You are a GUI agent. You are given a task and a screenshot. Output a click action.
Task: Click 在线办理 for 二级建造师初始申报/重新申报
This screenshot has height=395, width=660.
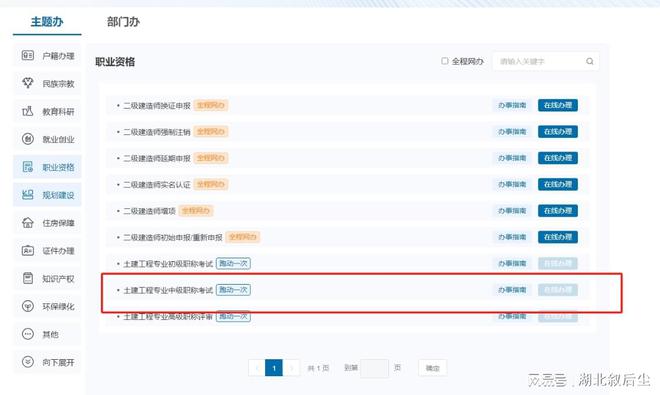558,237
